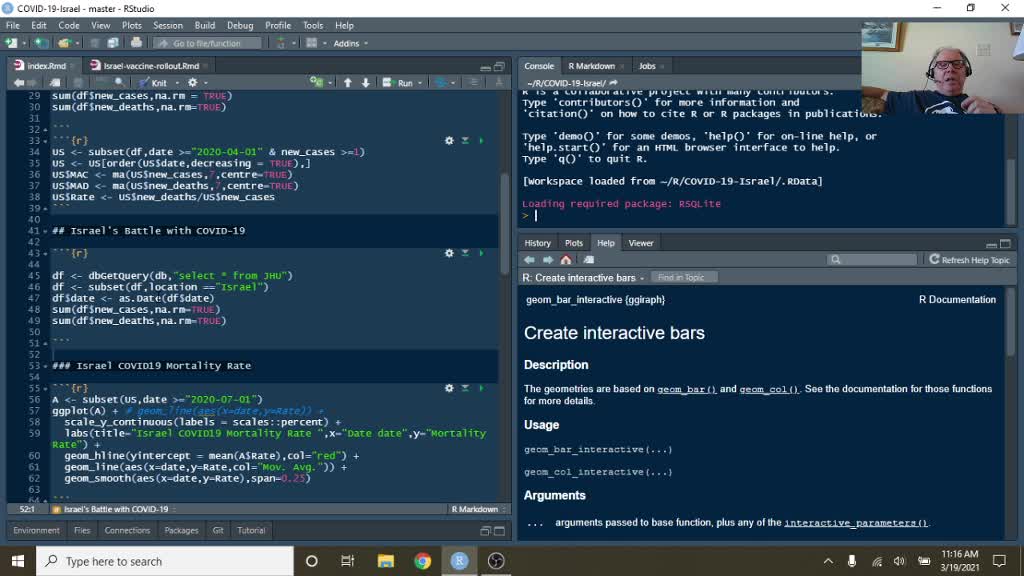The height and width of the screenshot is (576, 1024).
Task: Expand the Run button dropdown arrow
Action: [420, 83]
